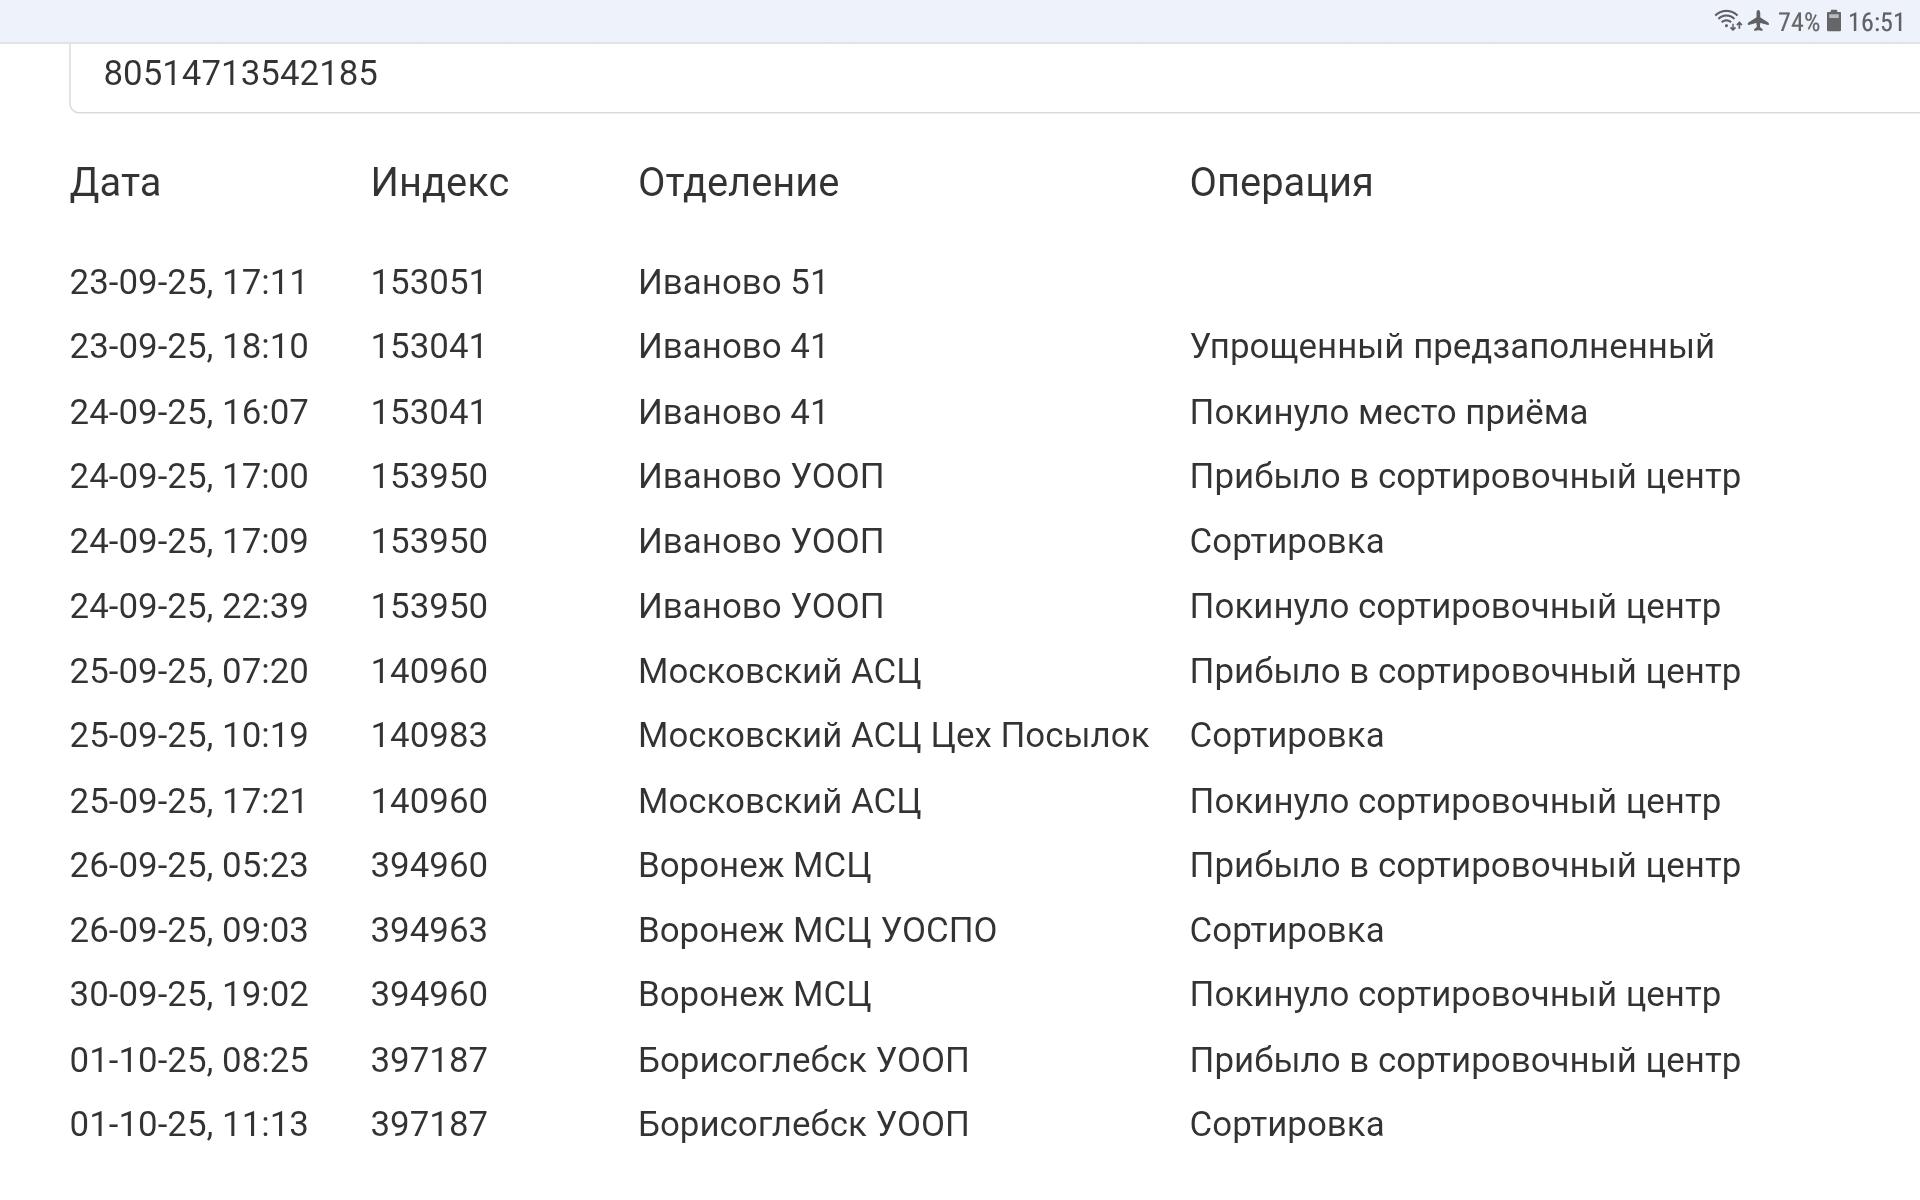Click the tracking number input field
1920x1200 pixels.
tap(900, 74)
